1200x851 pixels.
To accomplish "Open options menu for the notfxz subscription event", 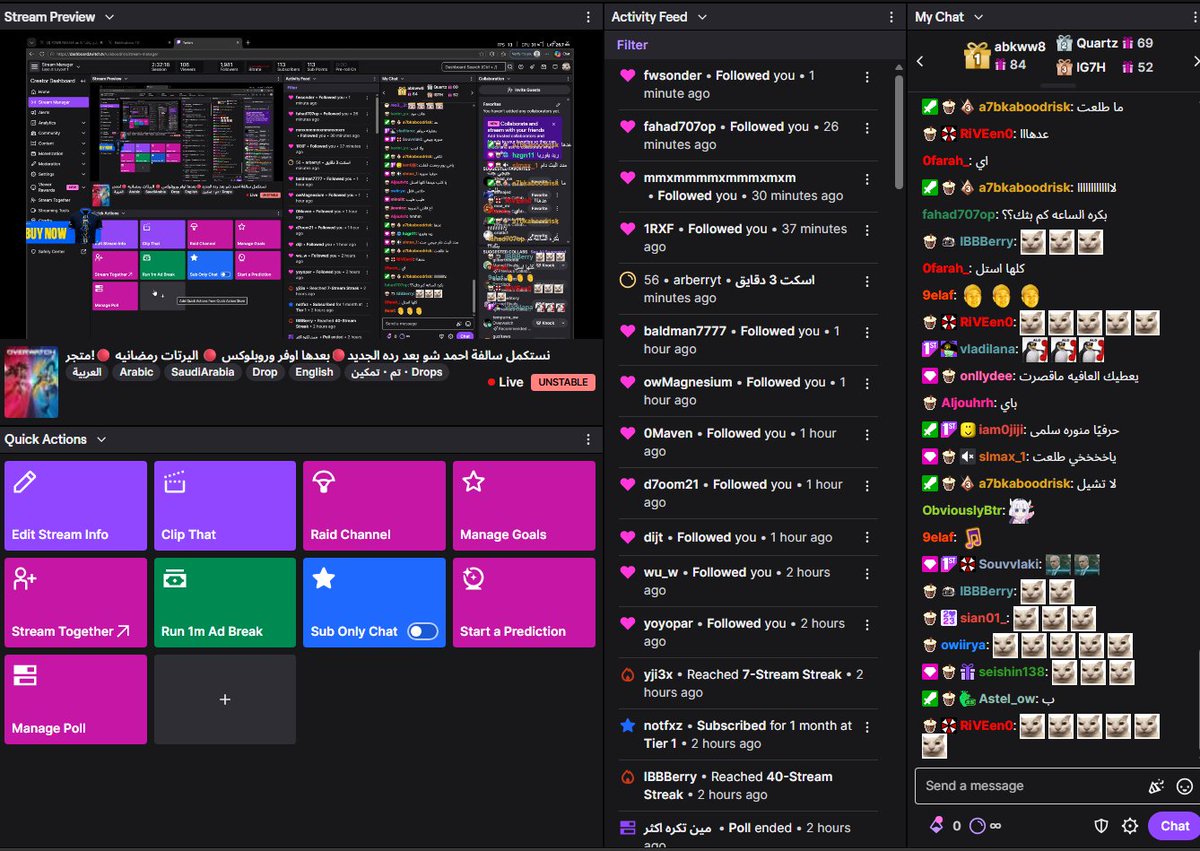I will pyautogui.click(x=867, y=726).
